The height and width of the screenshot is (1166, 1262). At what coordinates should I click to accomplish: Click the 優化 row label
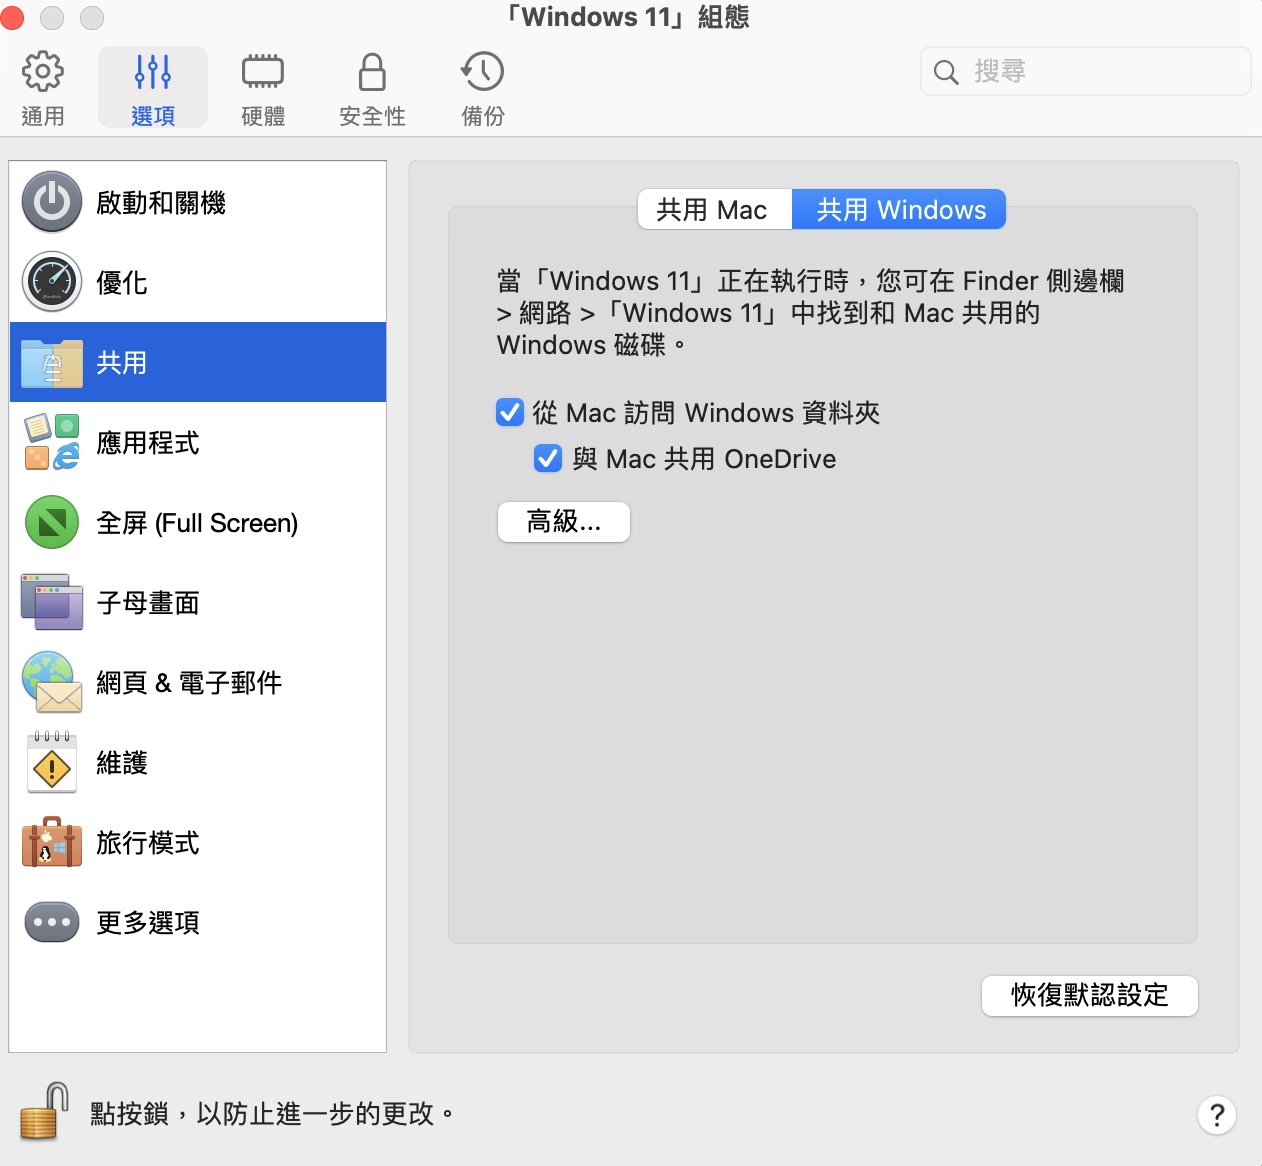point(122,283)
